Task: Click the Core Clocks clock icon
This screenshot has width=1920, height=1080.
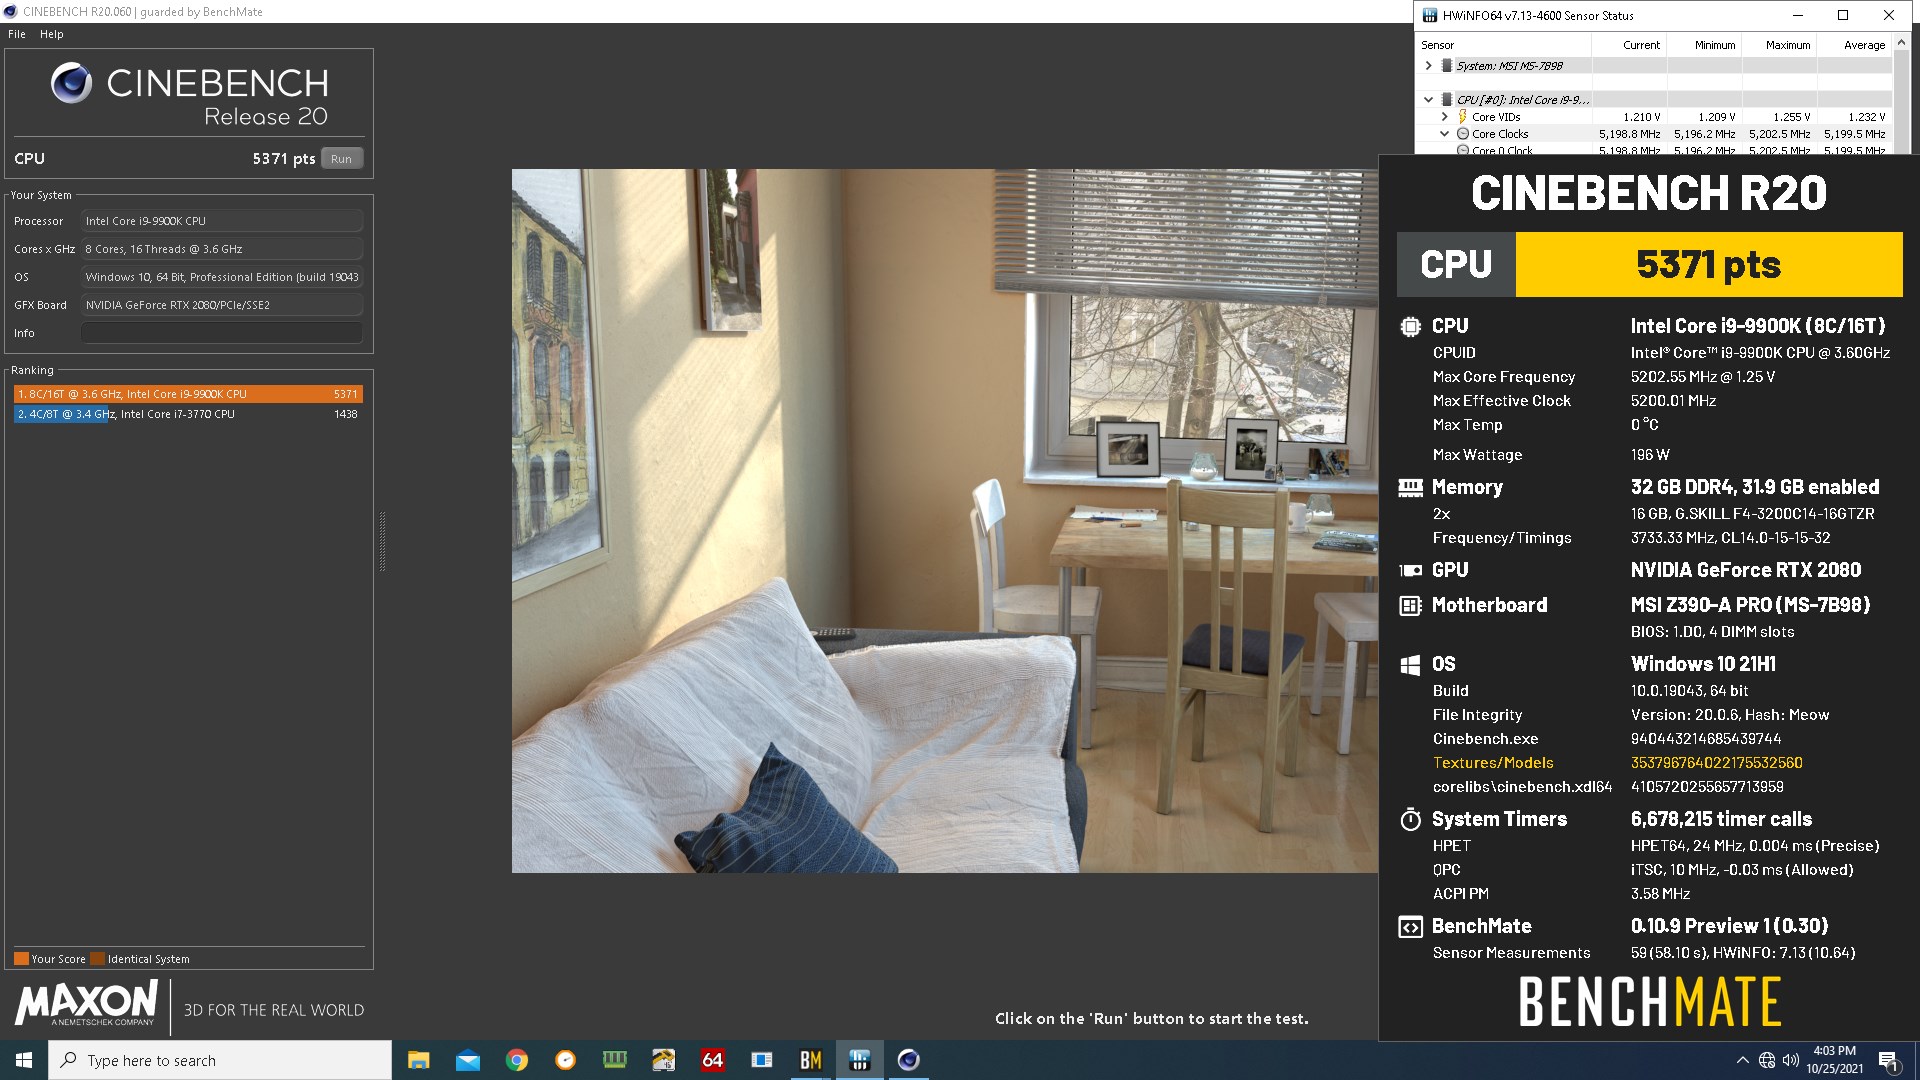Action: [x=1463, y=134]
